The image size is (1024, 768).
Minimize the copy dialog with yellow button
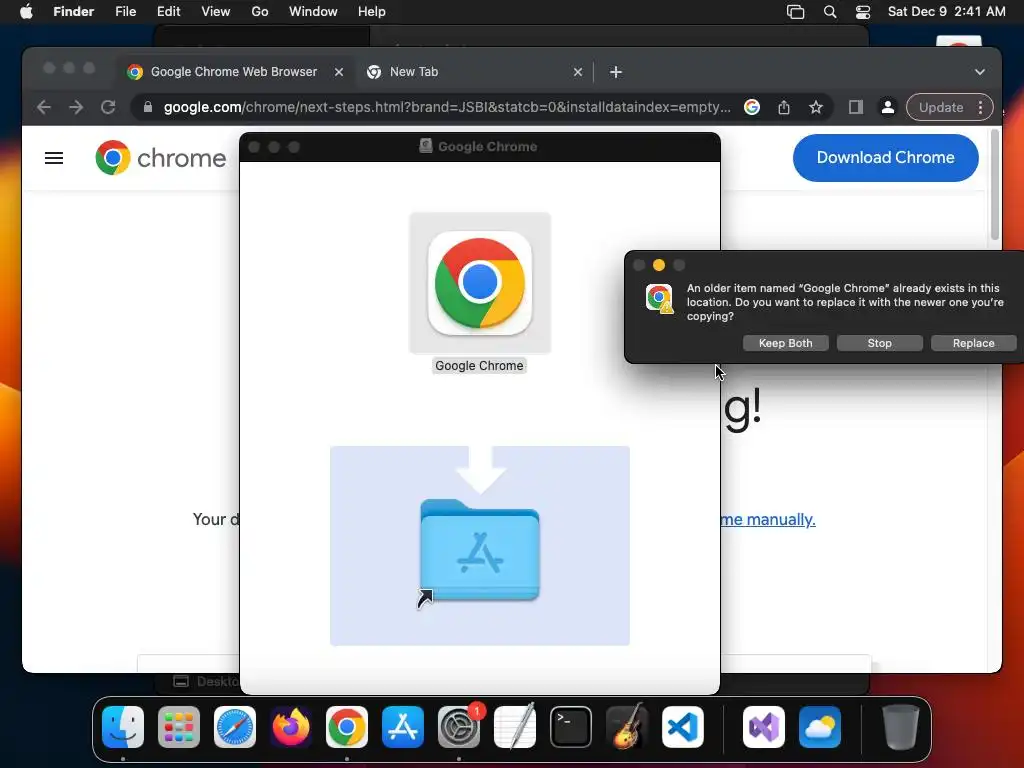(659, 265)
